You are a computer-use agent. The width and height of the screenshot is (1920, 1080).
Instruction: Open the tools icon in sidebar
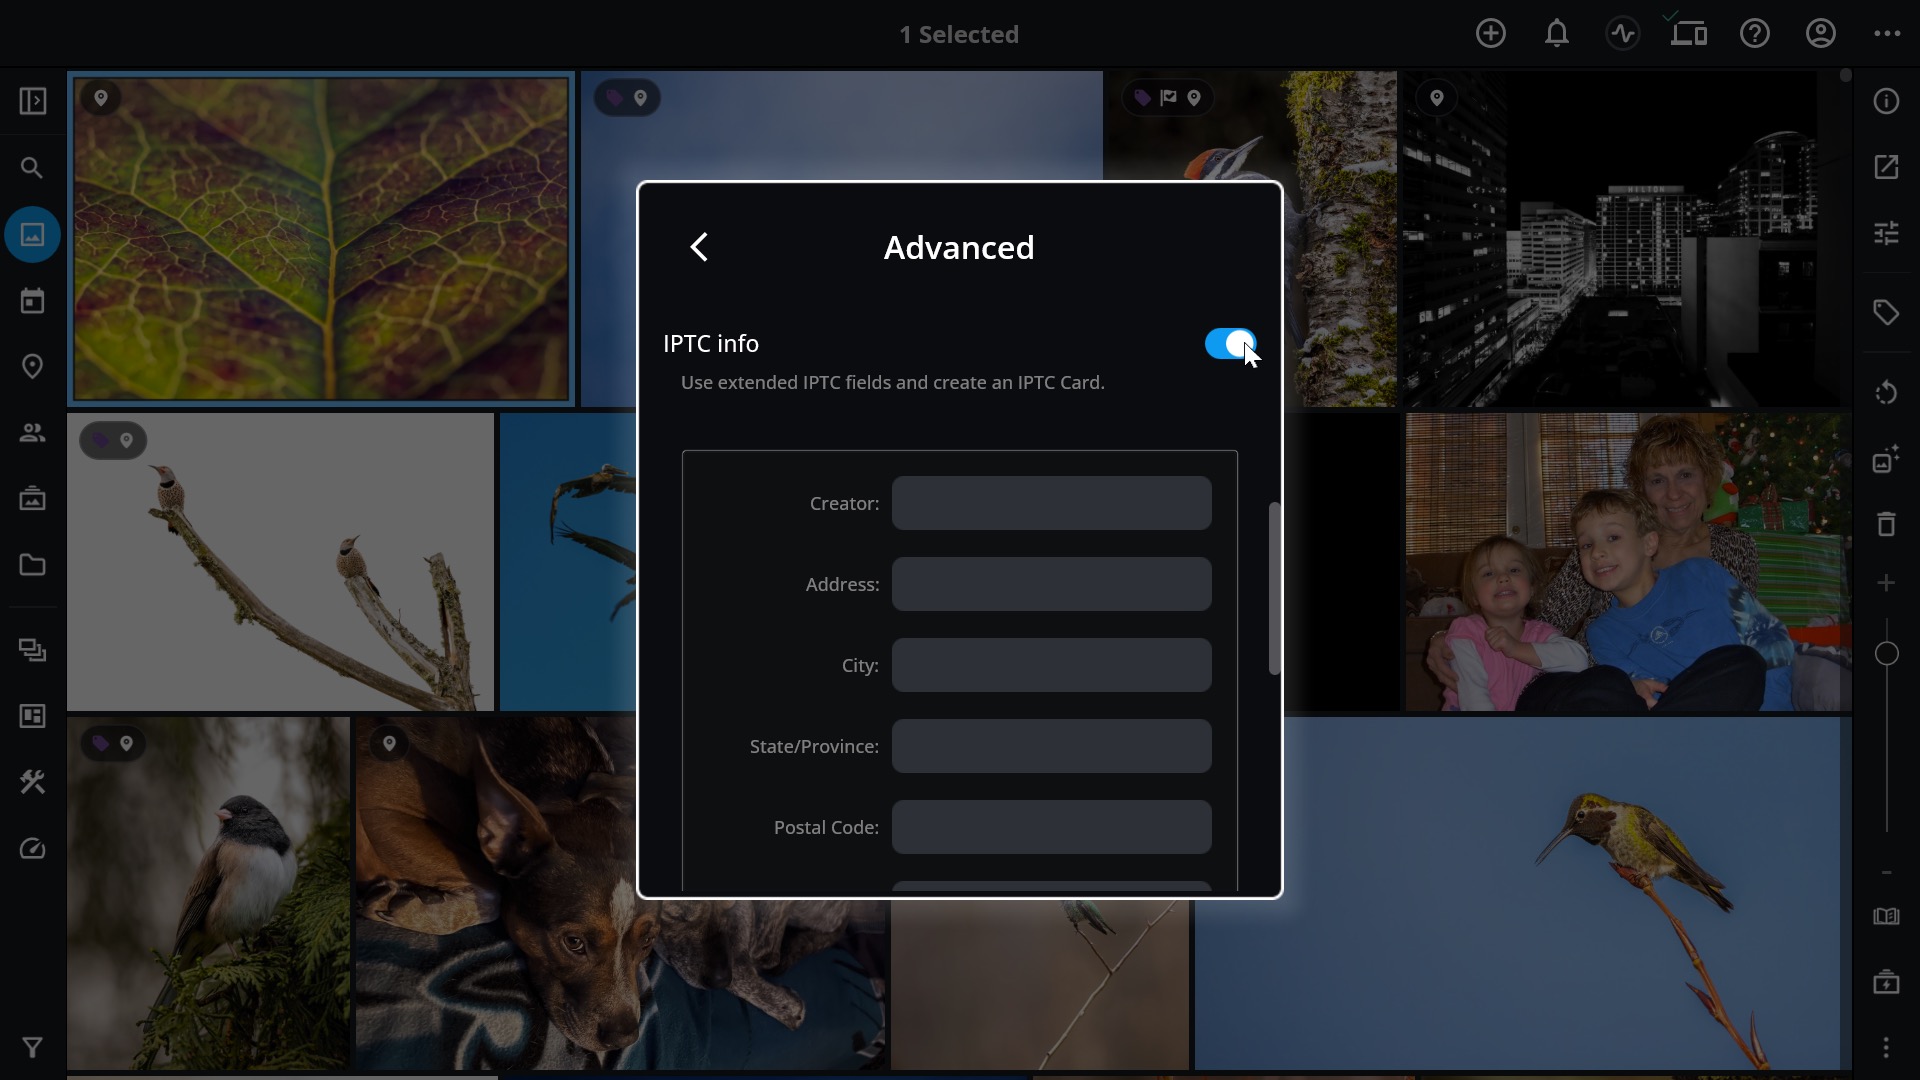coord(33,783)
